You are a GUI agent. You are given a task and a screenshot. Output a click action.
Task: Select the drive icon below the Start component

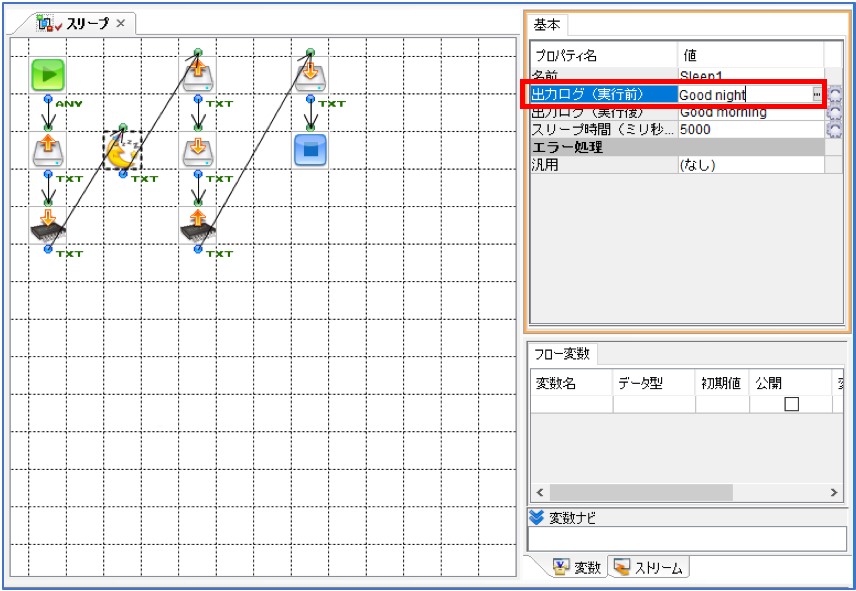click(x=48, y=151)
